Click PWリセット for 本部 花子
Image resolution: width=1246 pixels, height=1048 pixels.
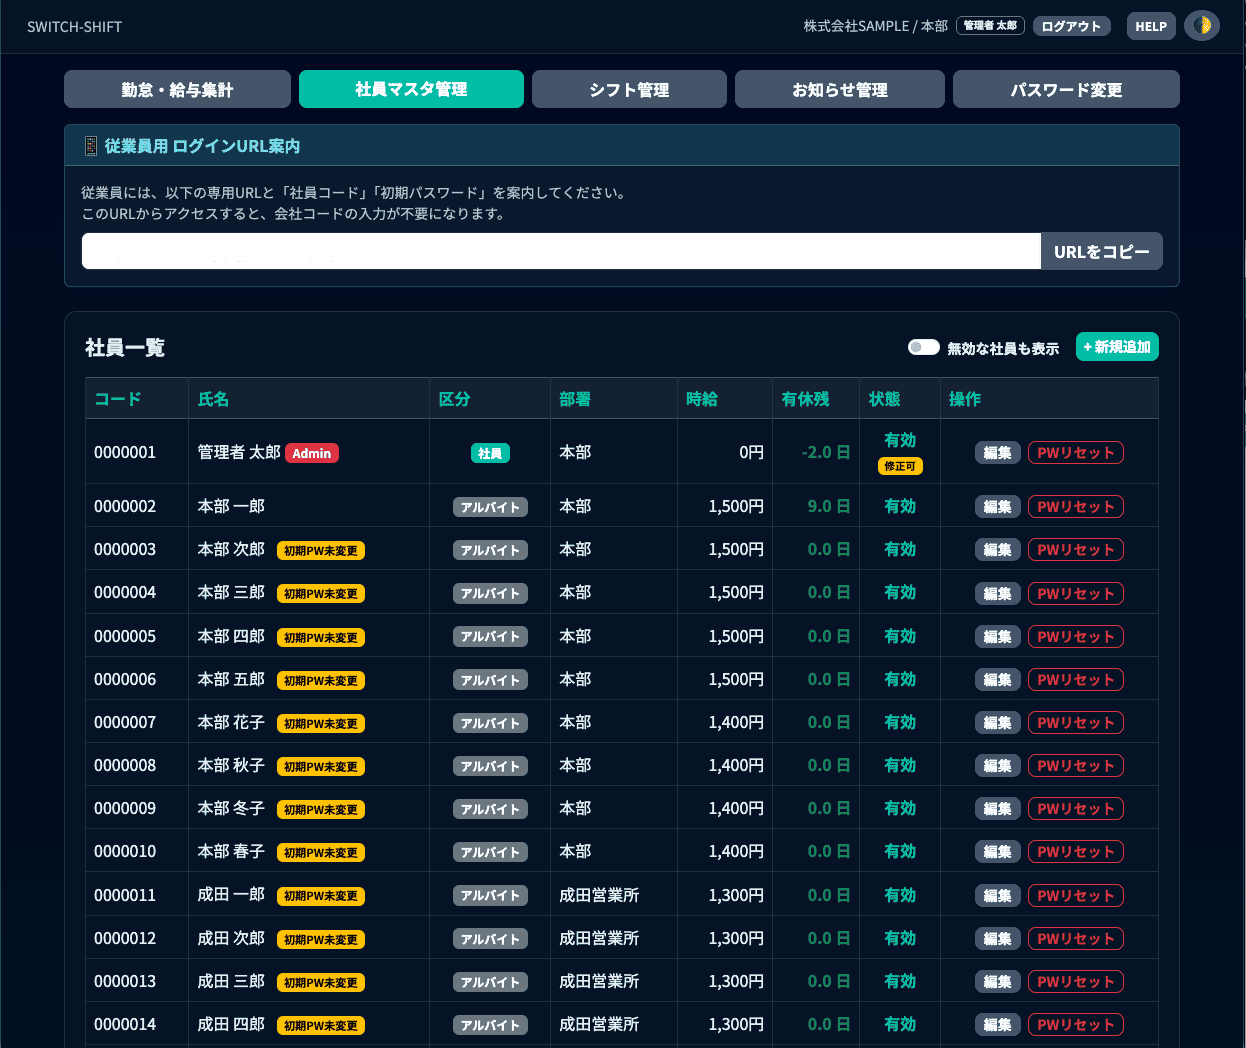pyautogui.click(x=1075, y=722)
